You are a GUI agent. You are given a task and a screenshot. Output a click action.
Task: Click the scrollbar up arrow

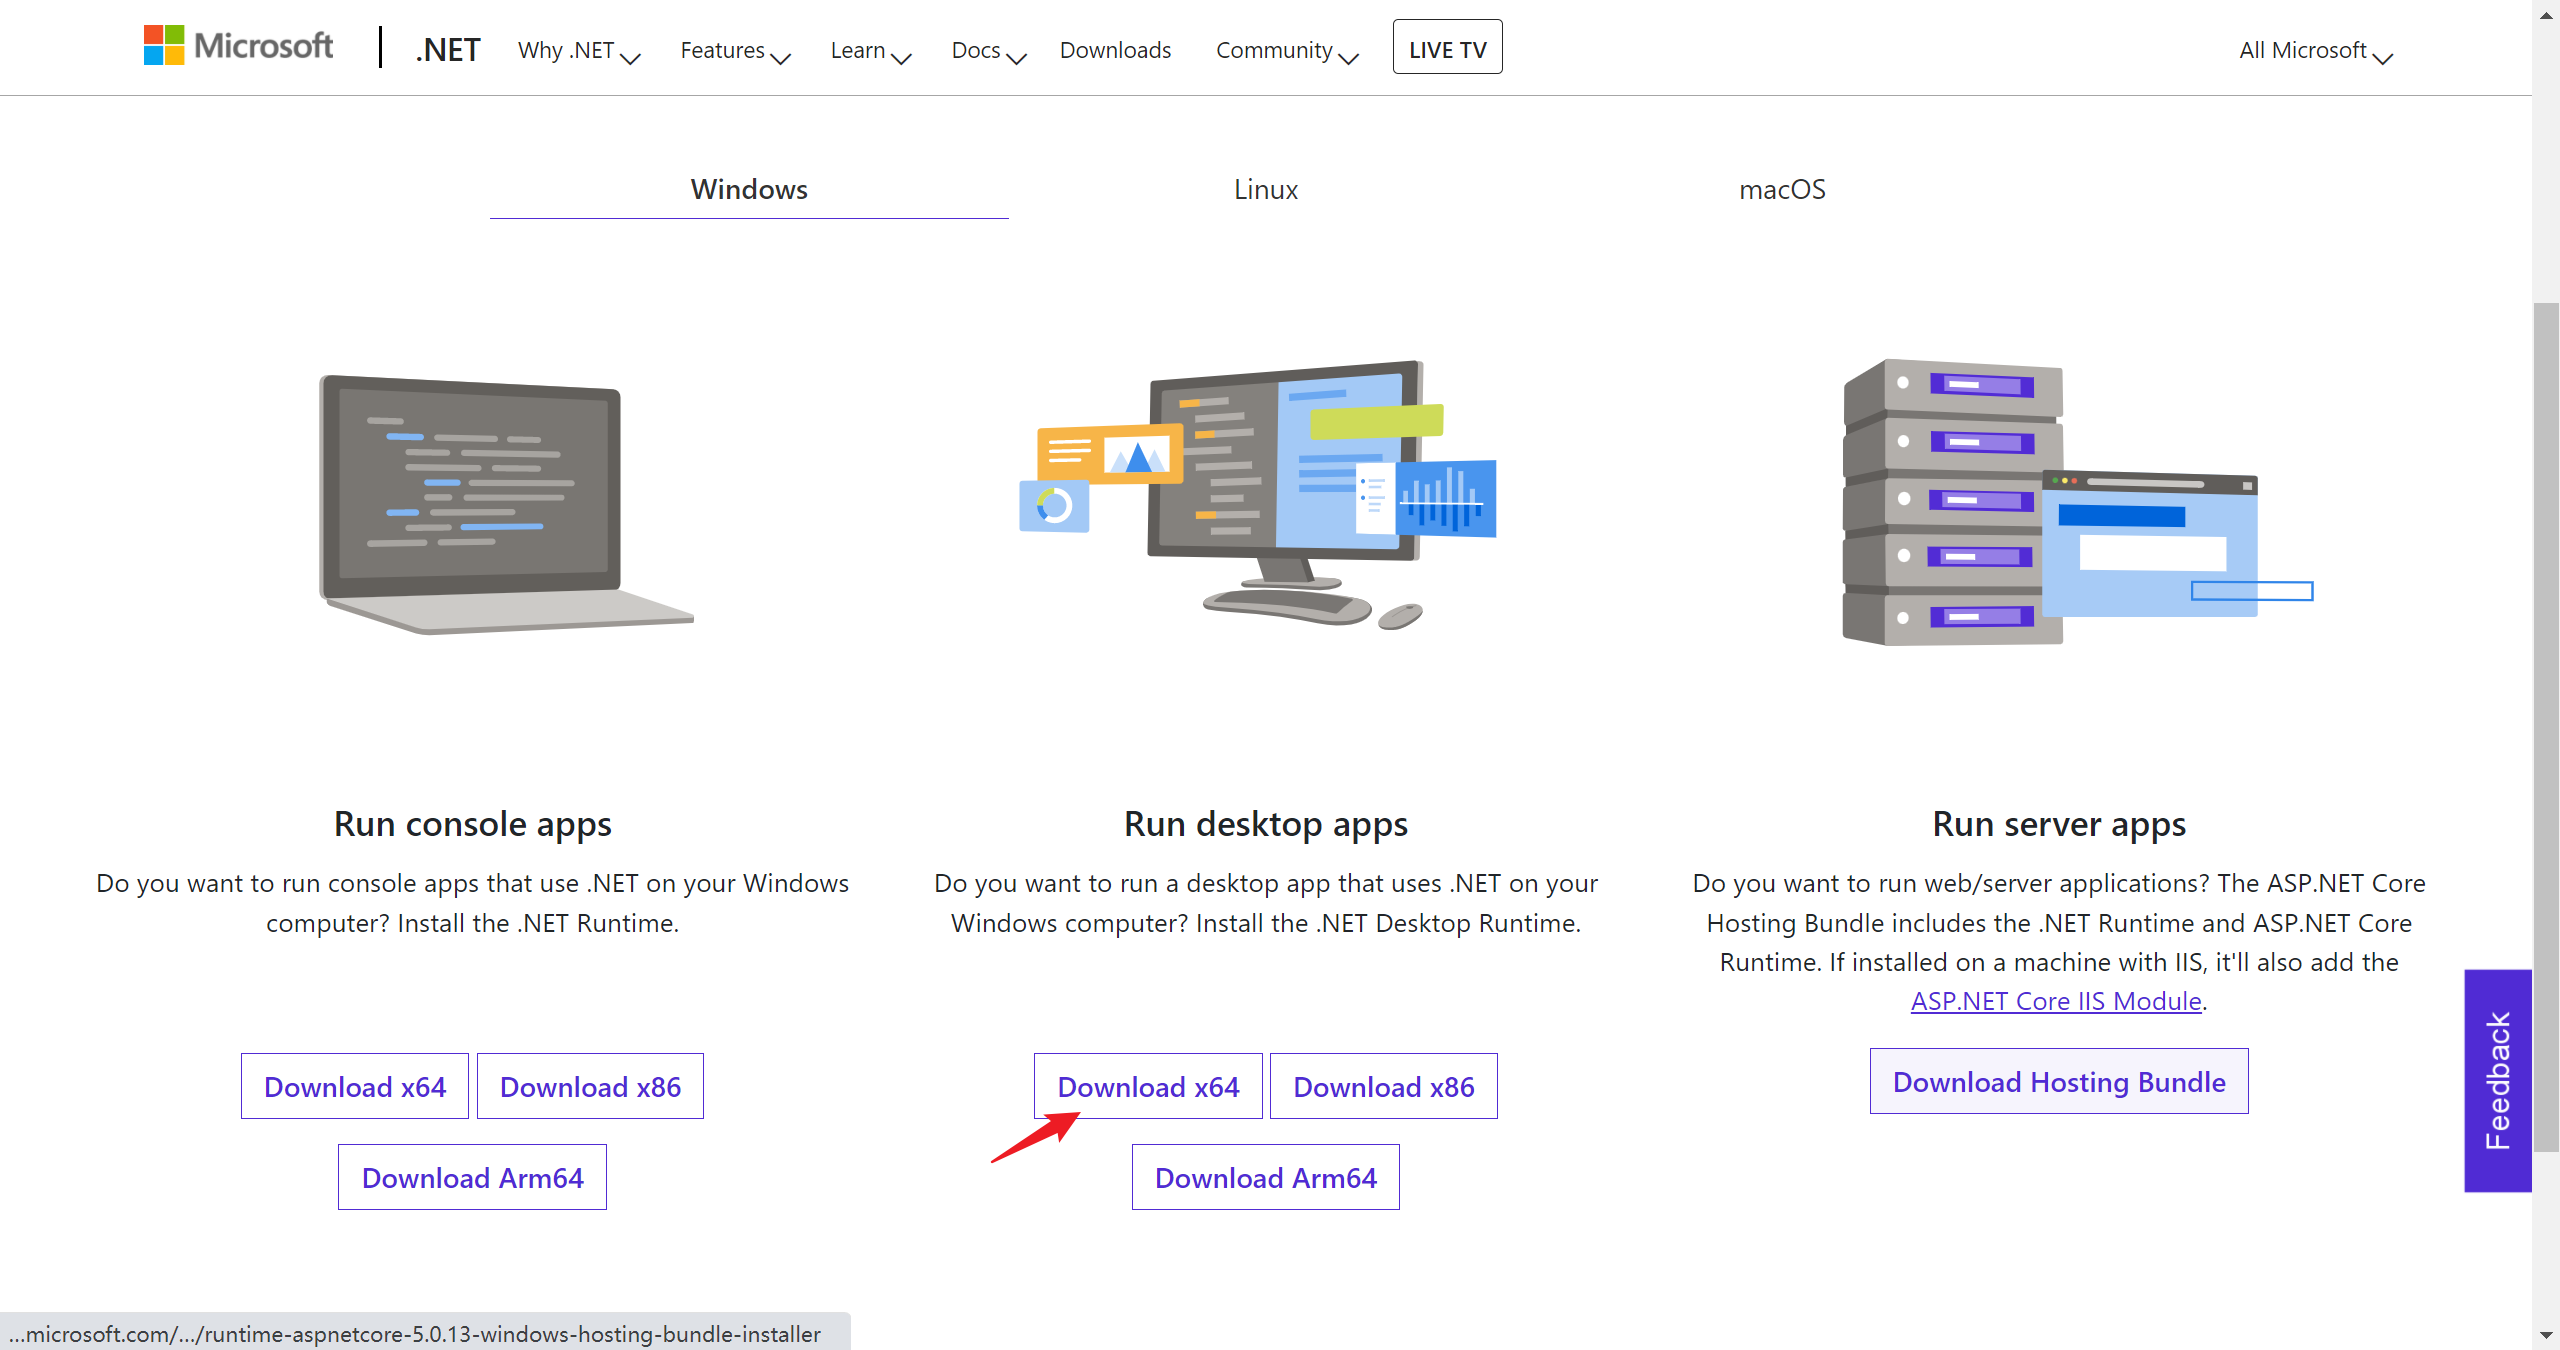2546,14
